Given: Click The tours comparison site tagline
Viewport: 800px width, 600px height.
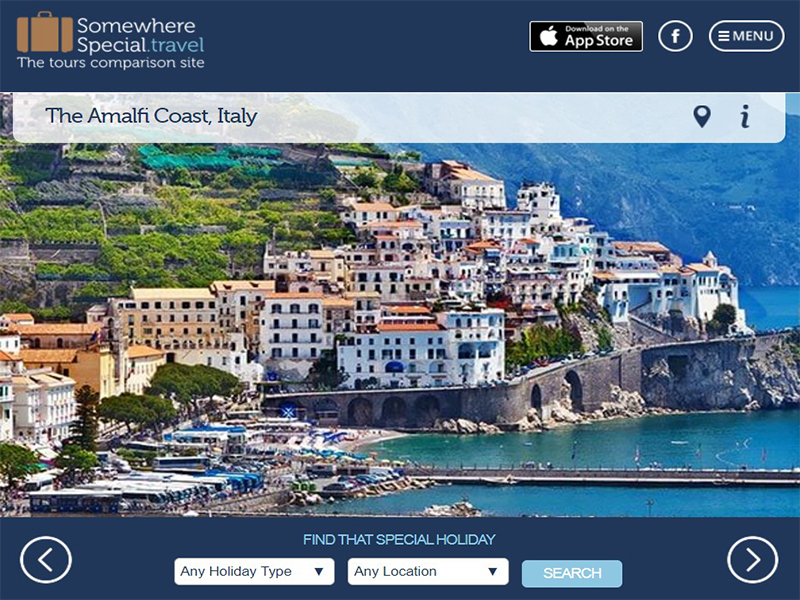Looking at the screenshot, I should click(x=111, y=63).
